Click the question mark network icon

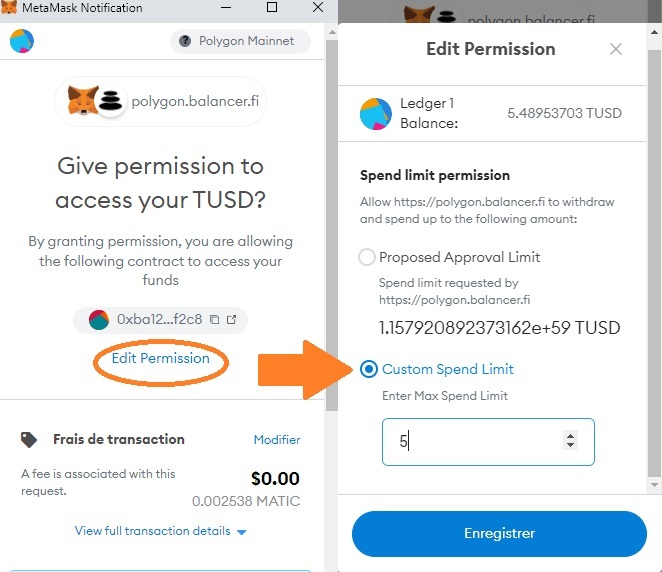coord(184,41)
